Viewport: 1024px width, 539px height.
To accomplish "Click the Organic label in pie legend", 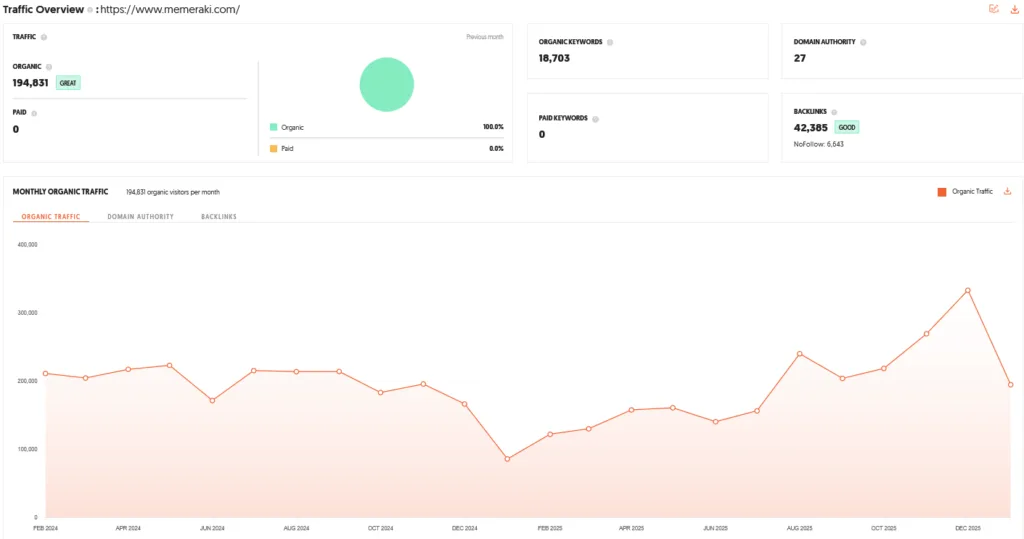I will 293,127.
